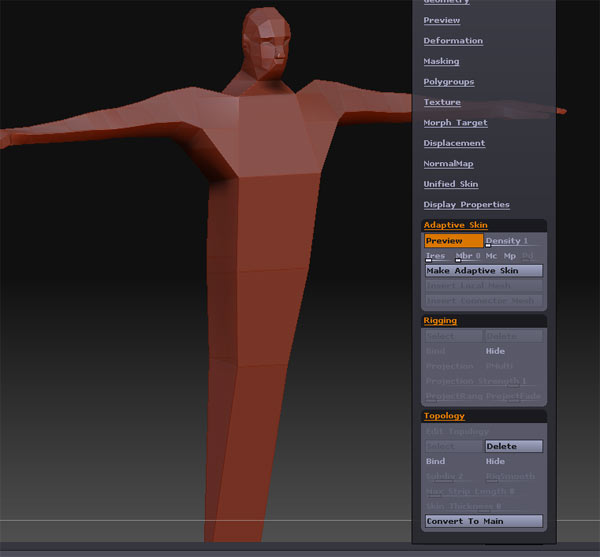This screenshot has height=557, width=600.
Task: Toggle Bind in the Topology section
Action: [x=435, y=461]
